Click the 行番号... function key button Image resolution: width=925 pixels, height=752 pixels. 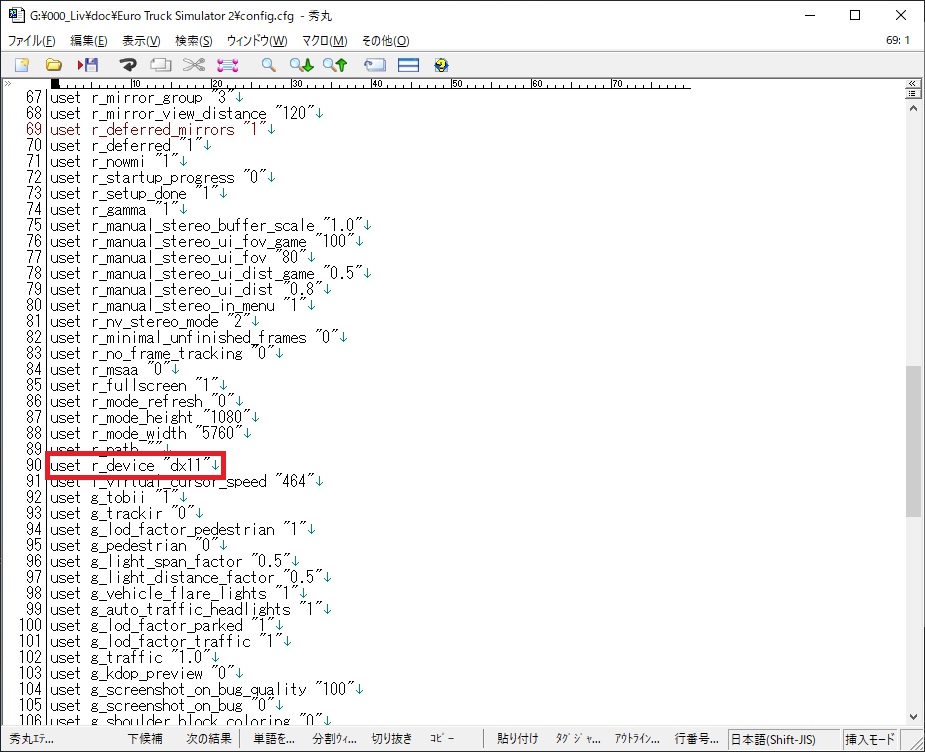tap(697, 738)
